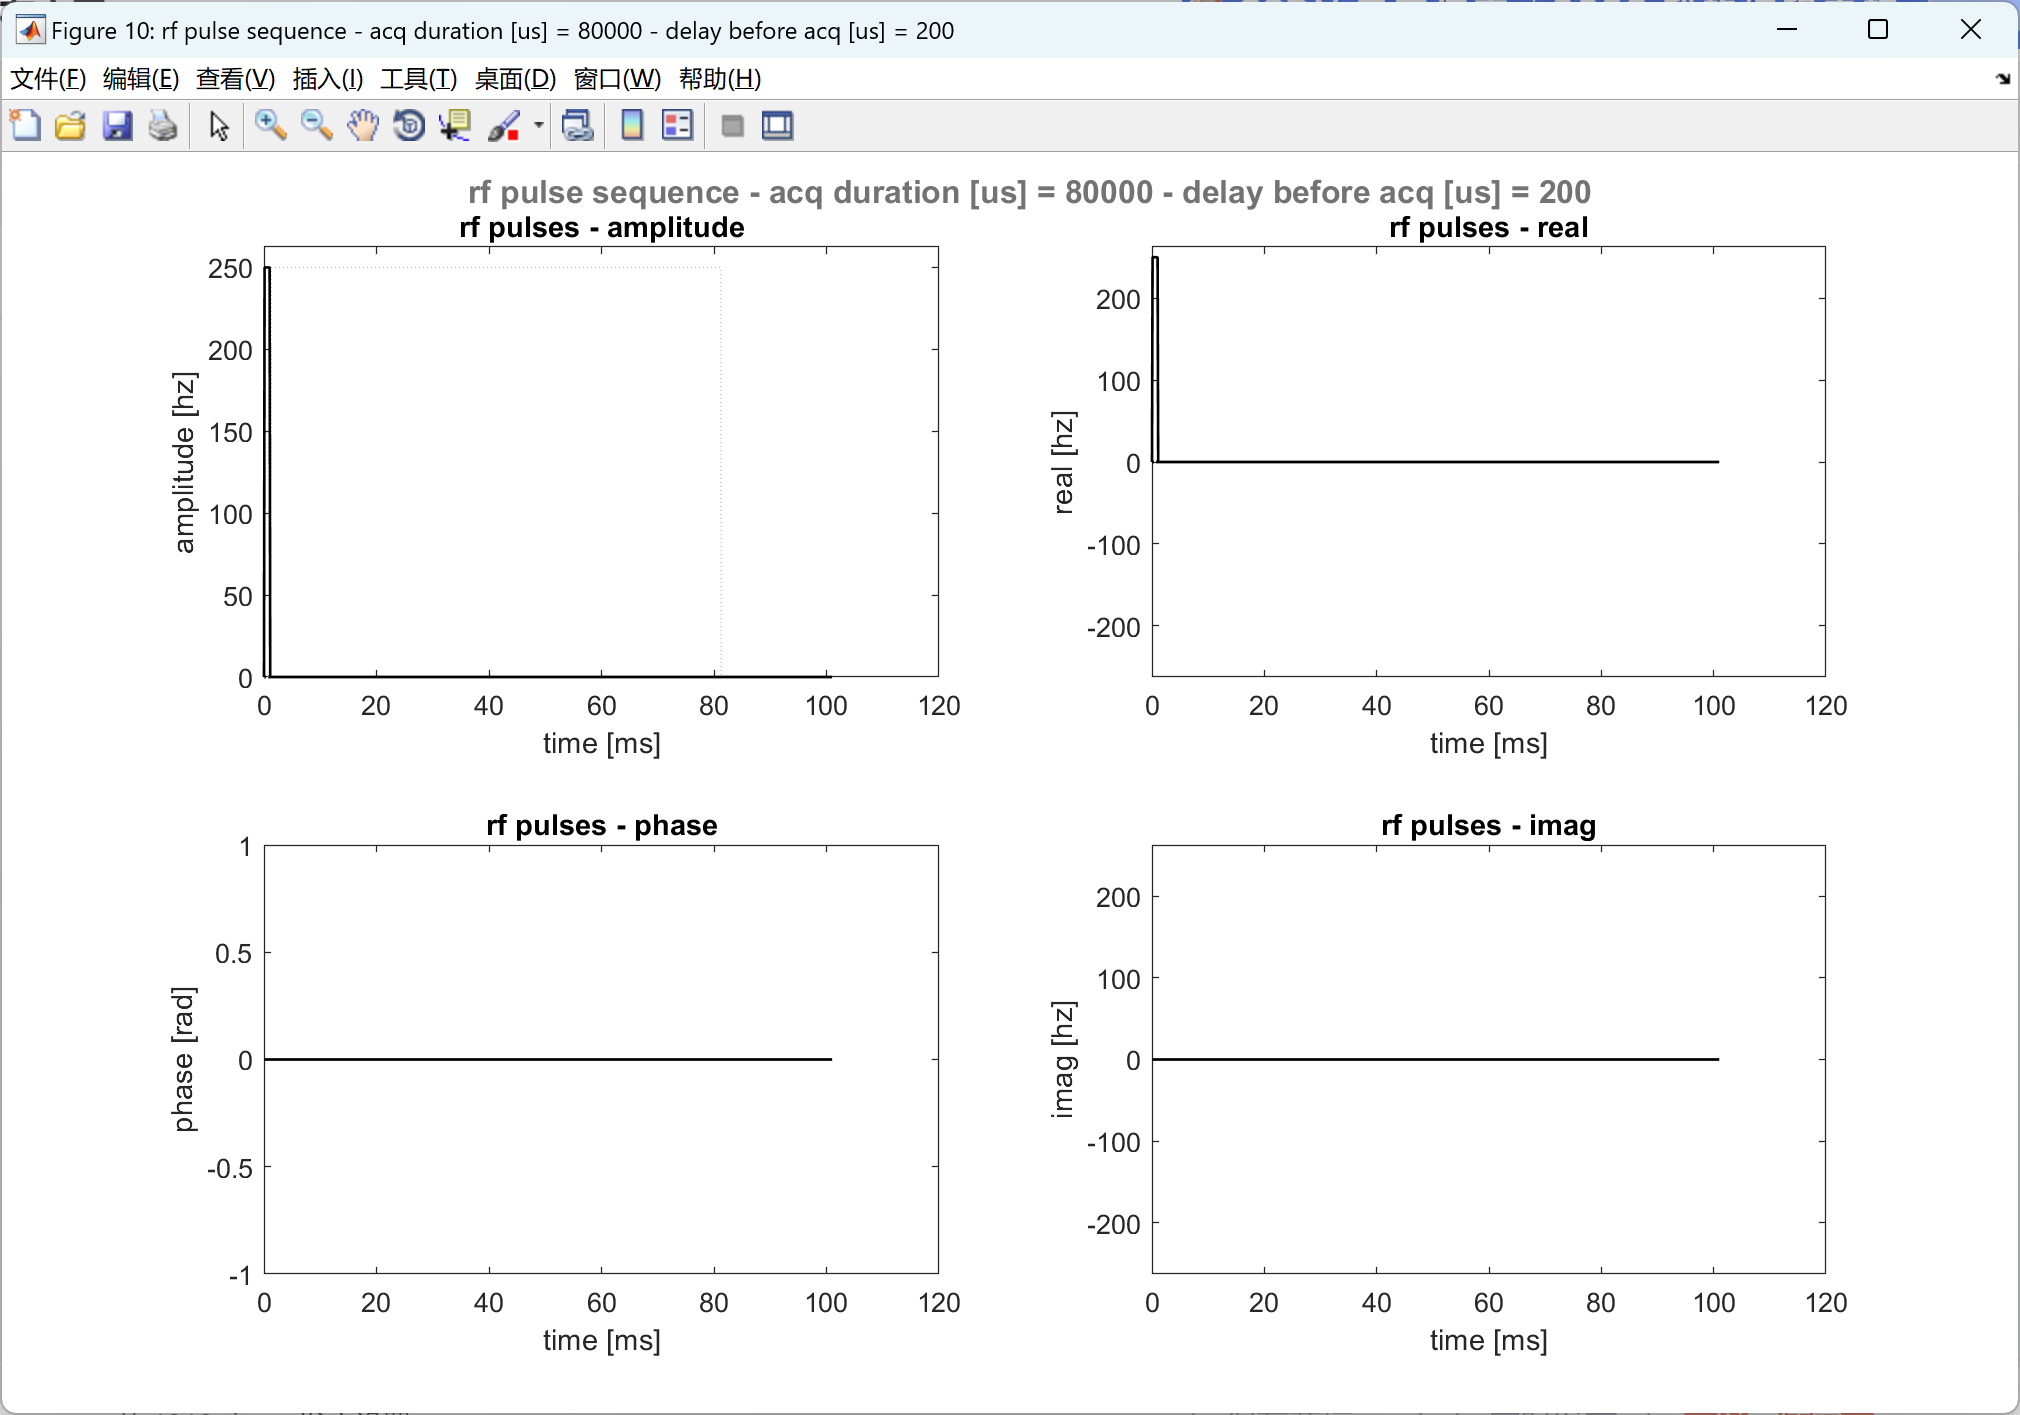
Task: Click the Show Plot Tools button
Action: coord(777,126)
